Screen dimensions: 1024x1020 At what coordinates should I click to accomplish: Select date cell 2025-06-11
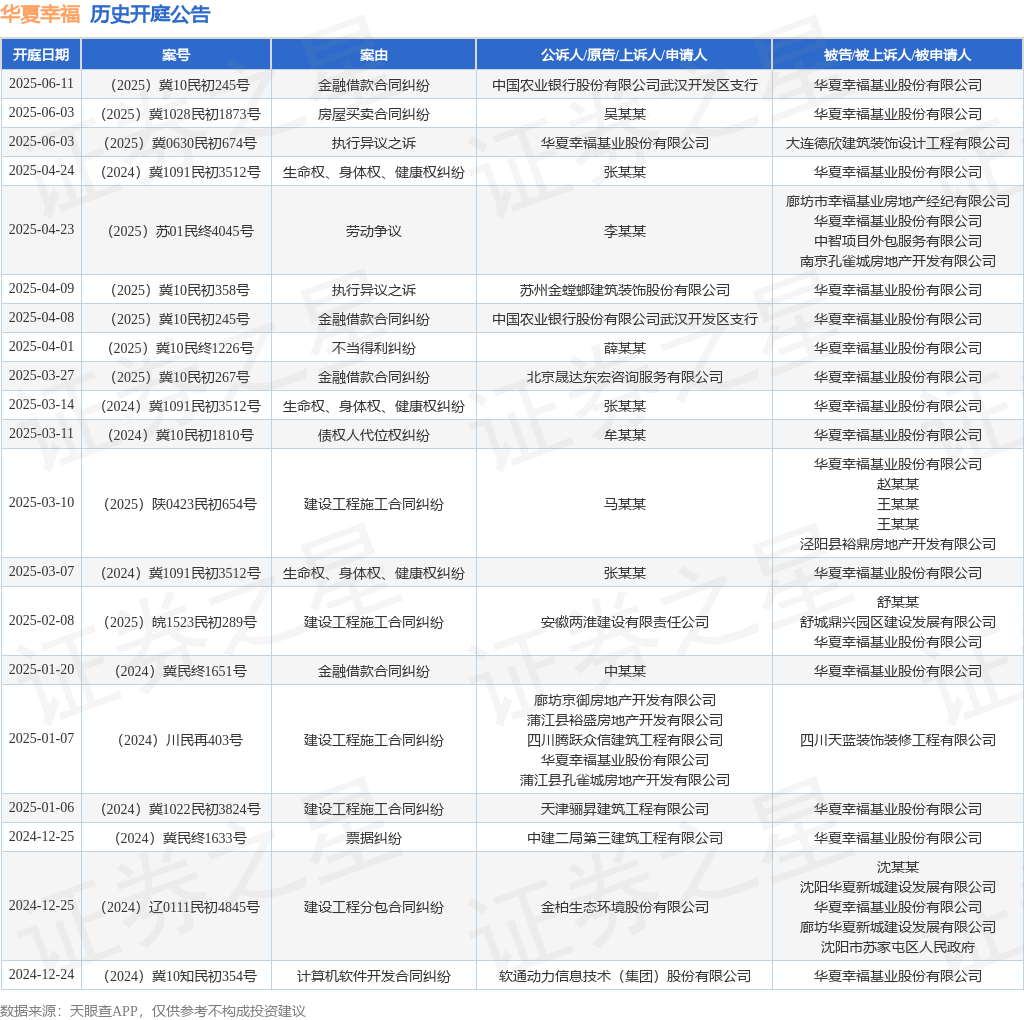(x=41, y=84)
